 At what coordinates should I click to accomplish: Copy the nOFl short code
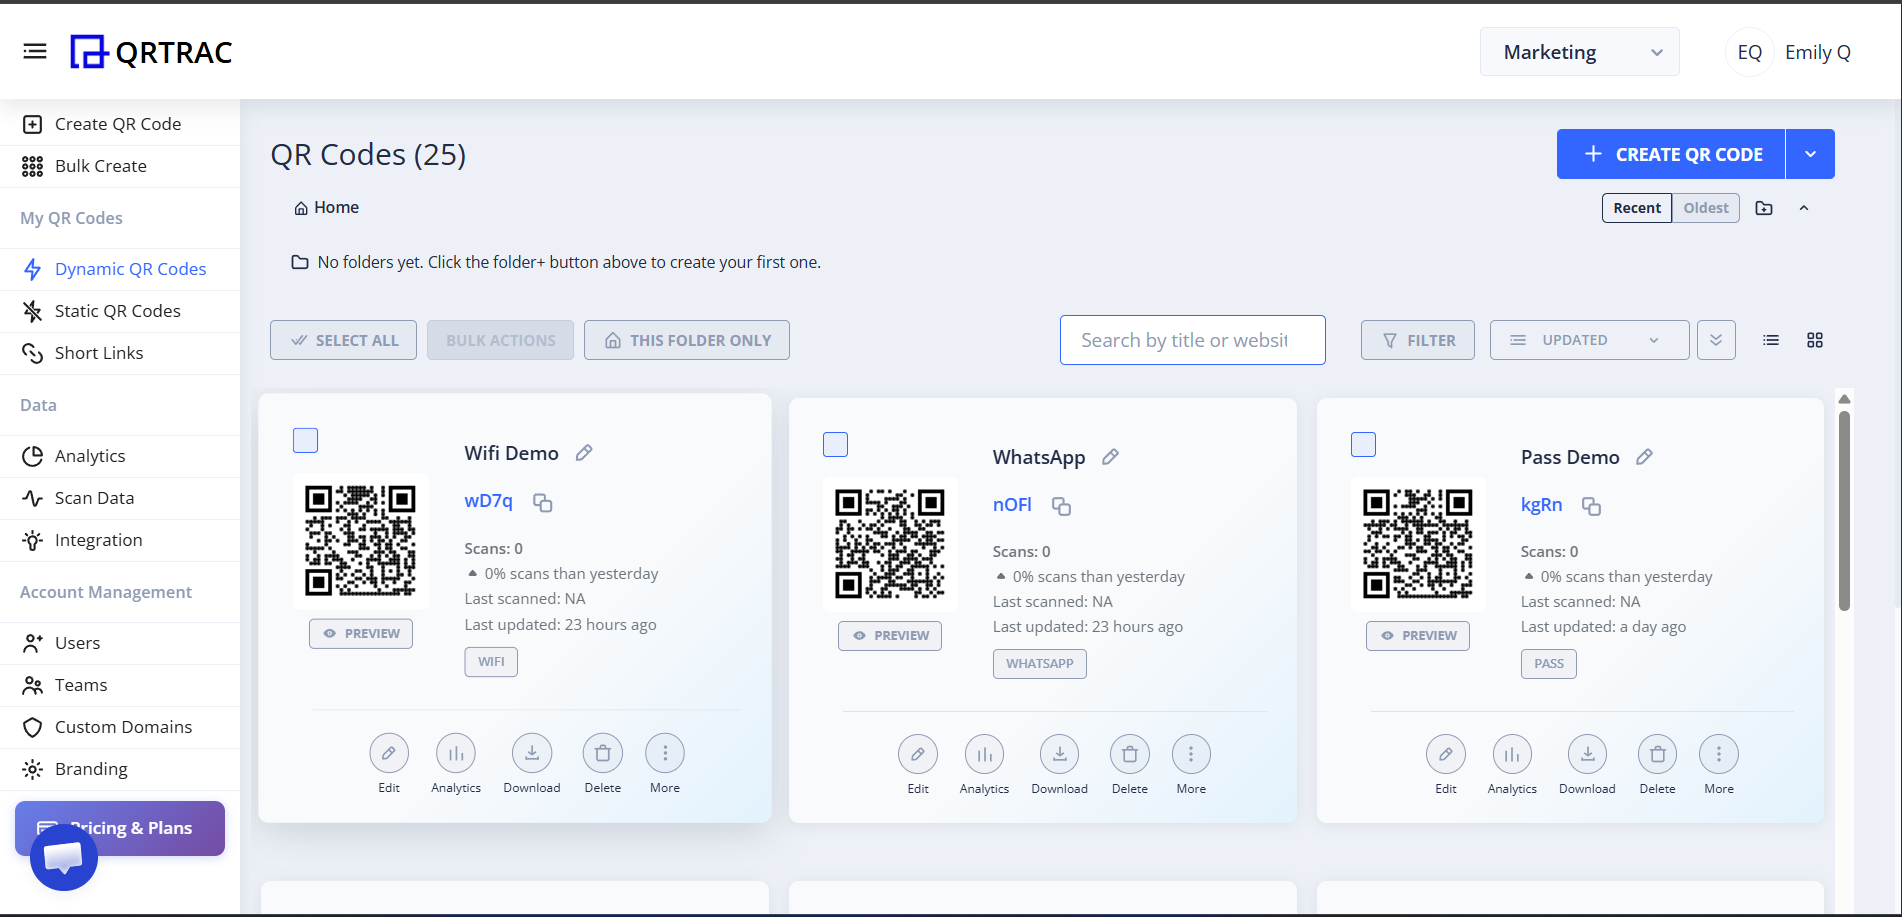click(1061, 506)
